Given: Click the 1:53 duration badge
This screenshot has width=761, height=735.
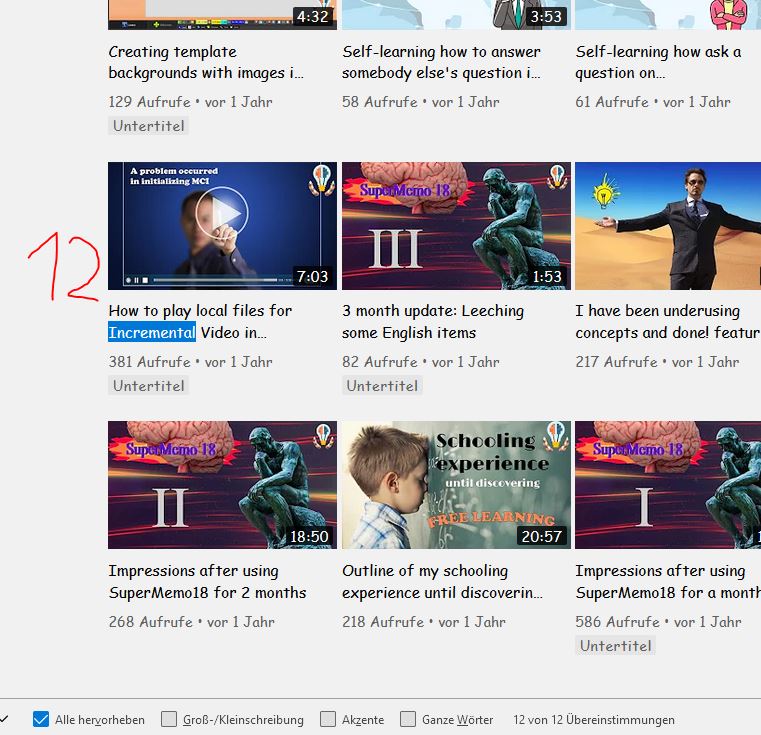Looking at the screenshot, I should pyautogui.click(x=547, y=276).
